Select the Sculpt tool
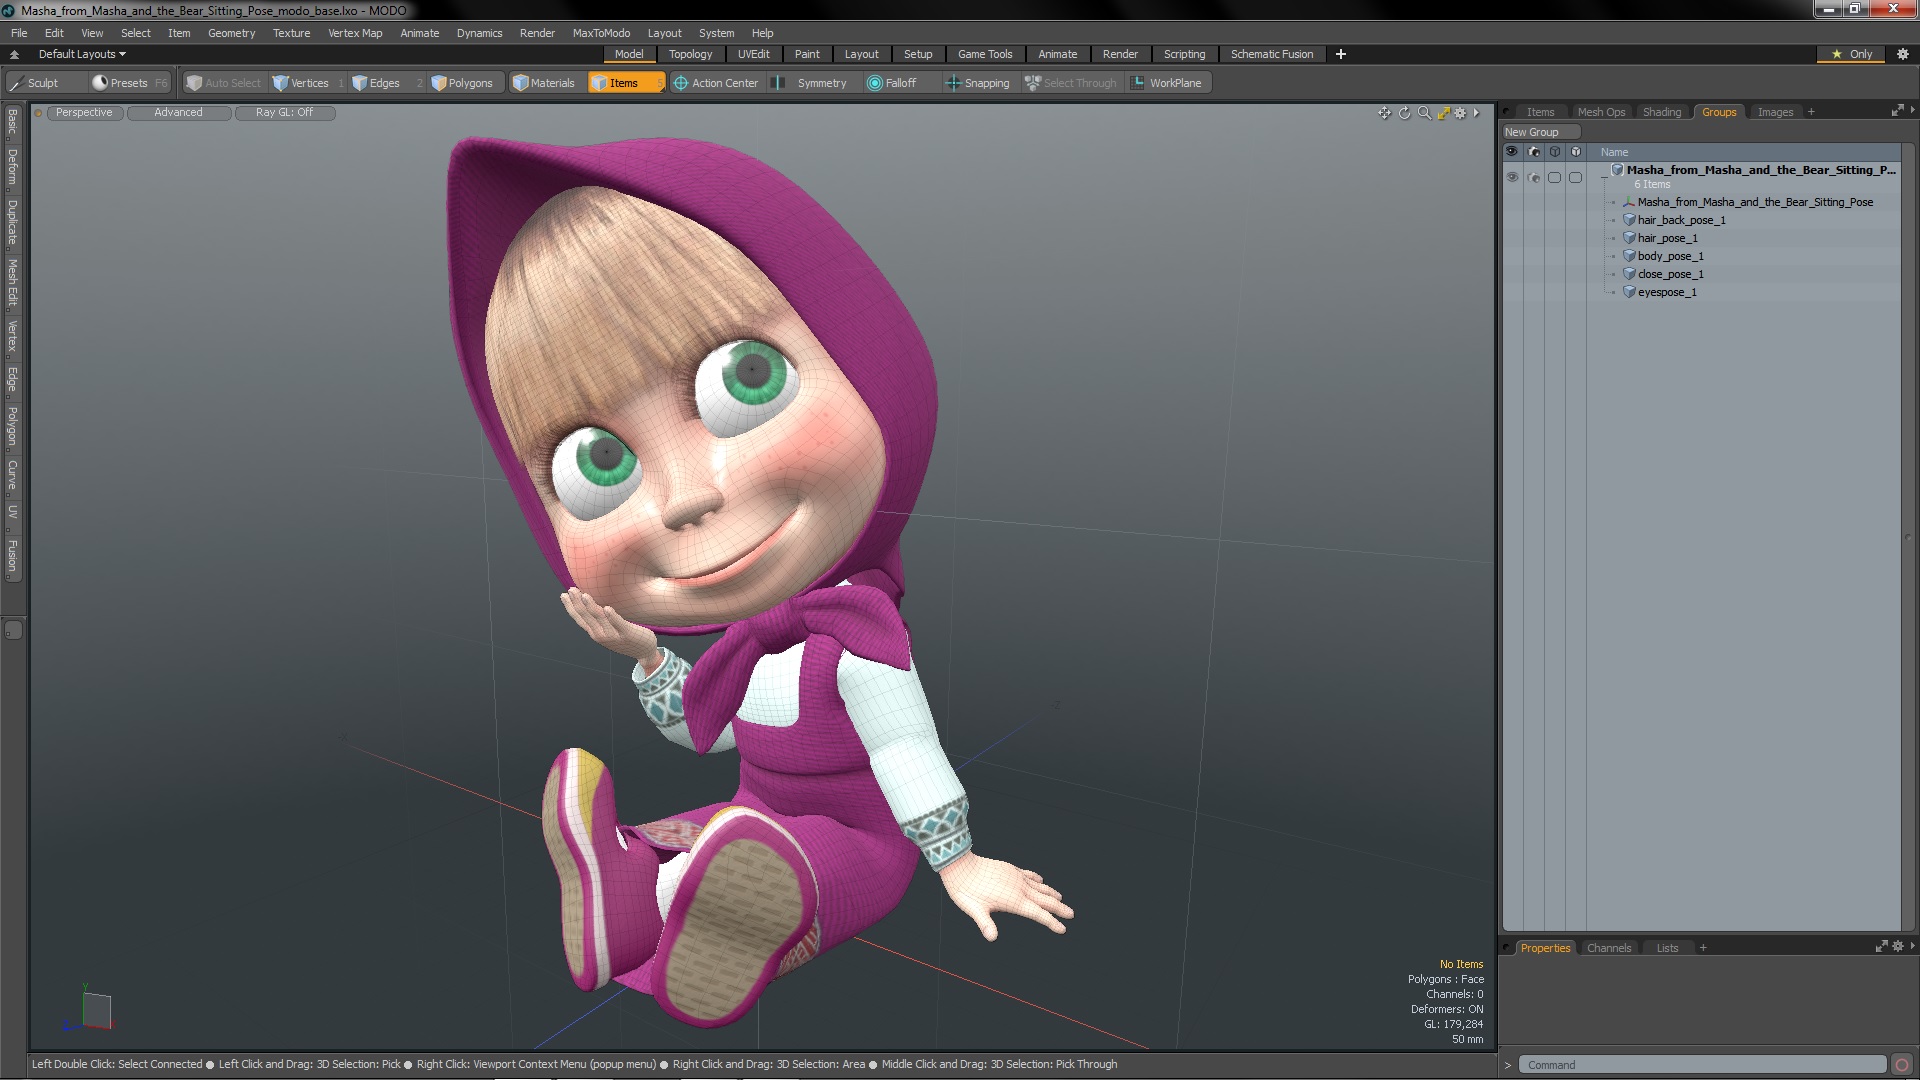Screen dimensions: 1920x1080 (x=34, y=83)
